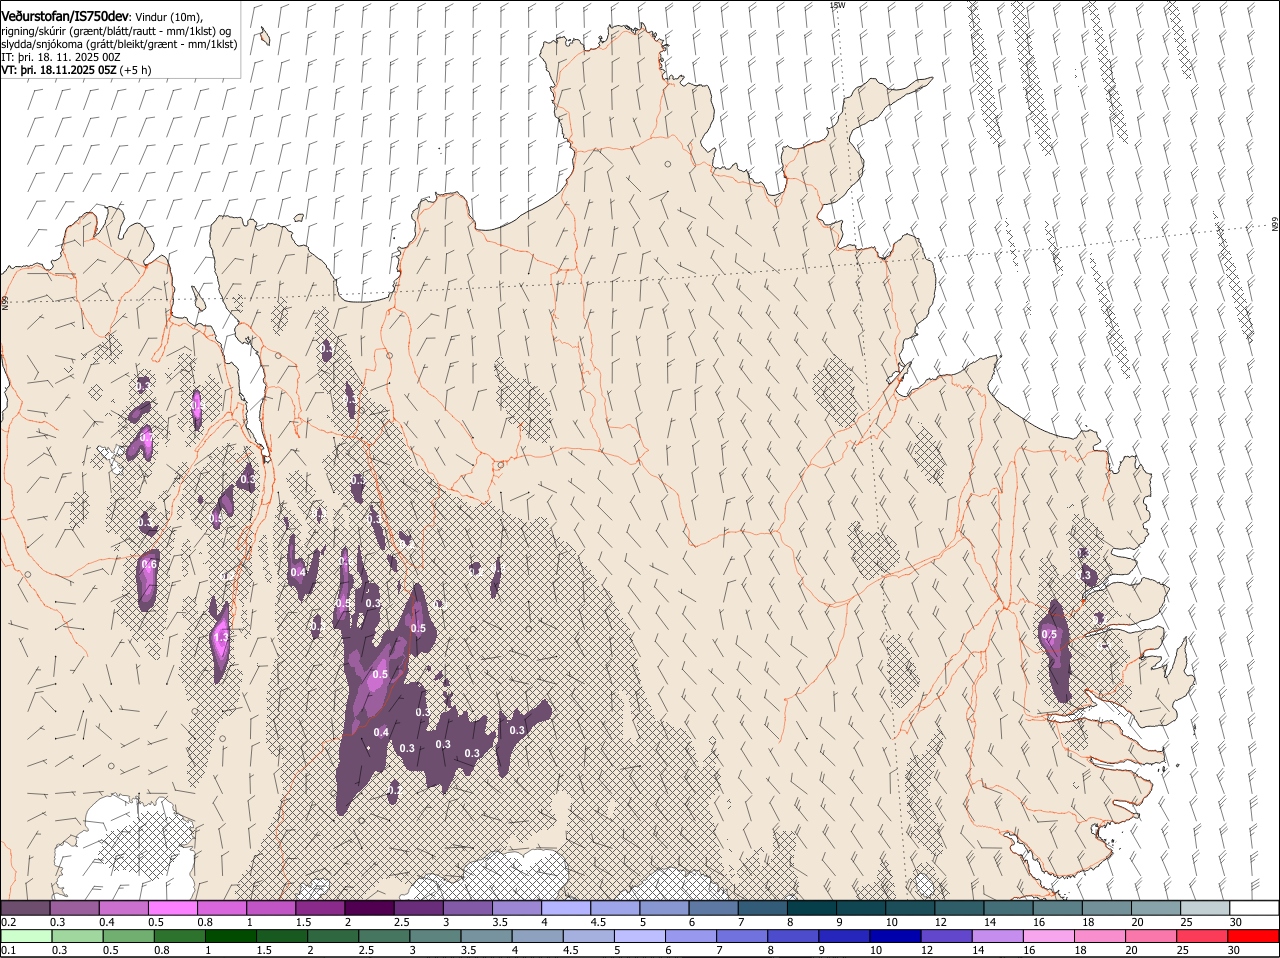Click bright magenta upper swatch between 0.5 and 0.8
The image size is (1280, 958).
(x=173, y=907)
